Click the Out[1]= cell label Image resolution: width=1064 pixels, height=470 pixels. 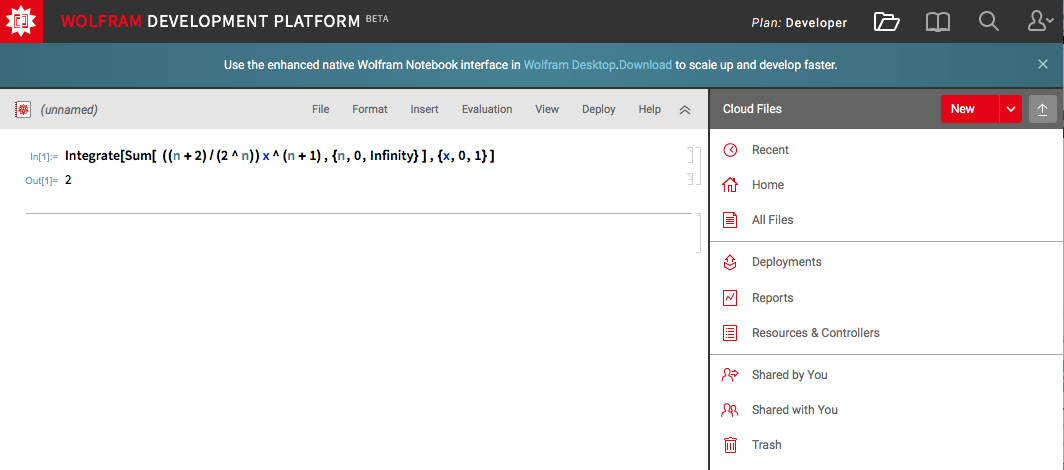pos(41,181)
